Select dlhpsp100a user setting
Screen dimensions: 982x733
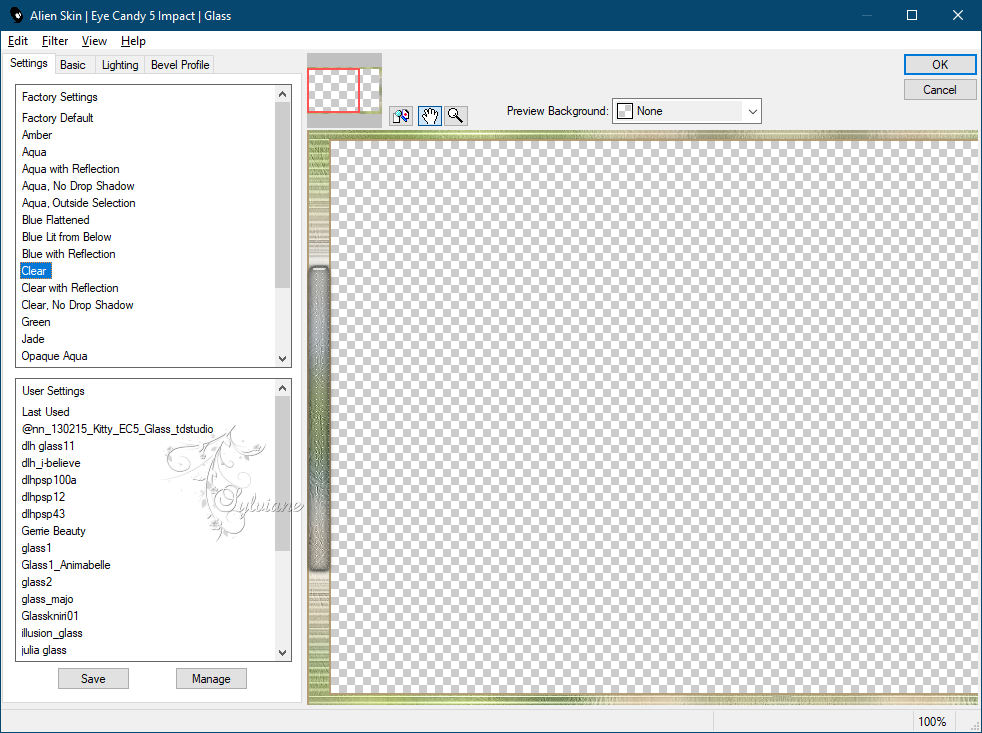click(x=49, y=480)
